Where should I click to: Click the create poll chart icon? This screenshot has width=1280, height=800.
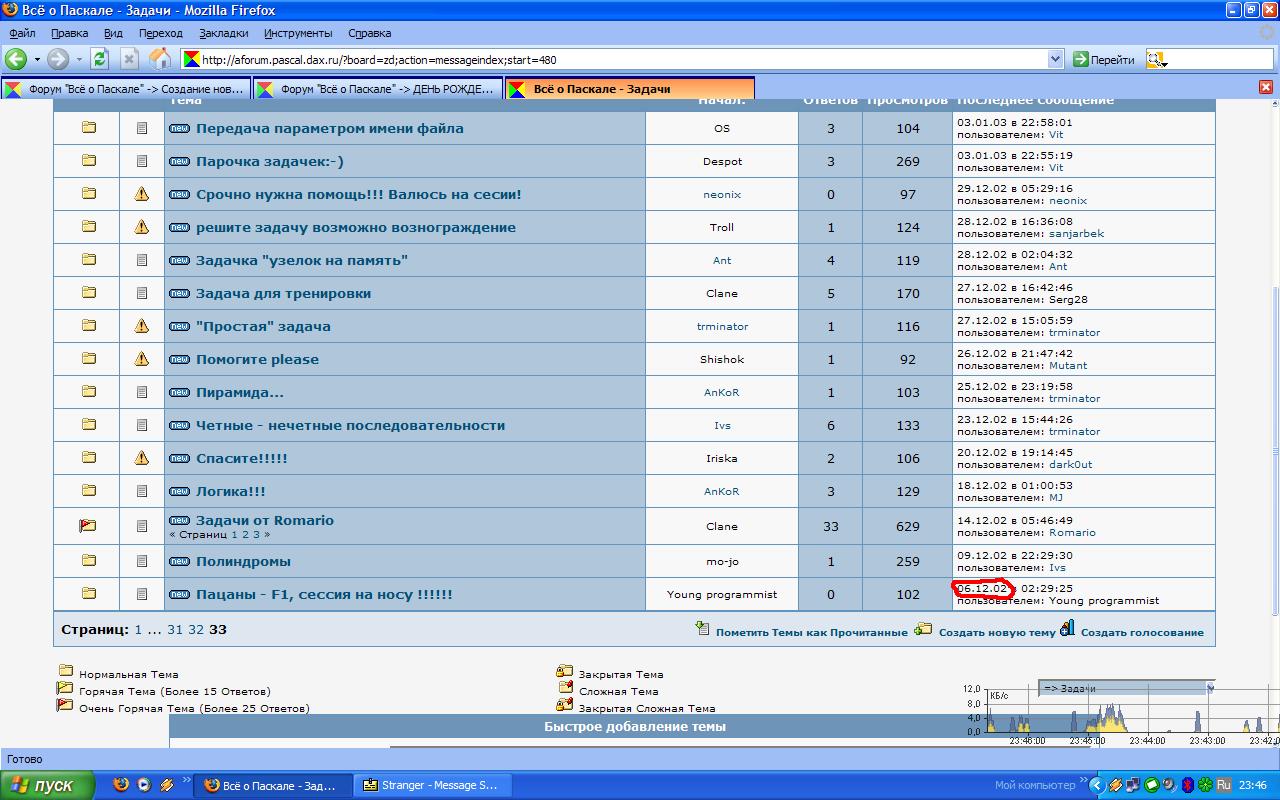click(x=1067, y=629)
